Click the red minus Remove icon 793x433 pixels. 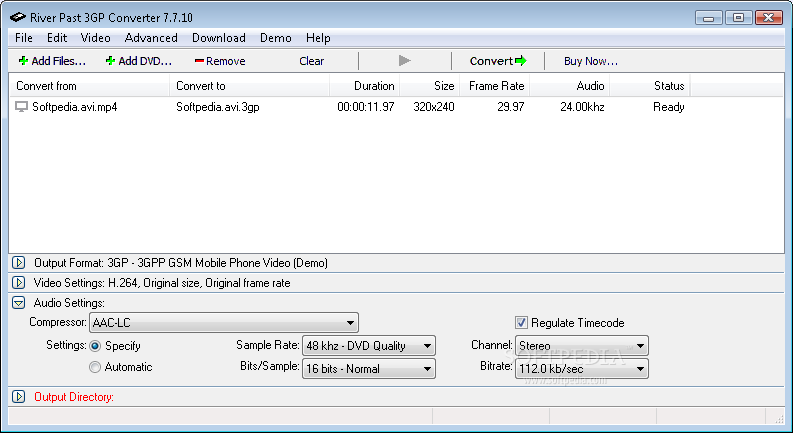coord(199,61)
